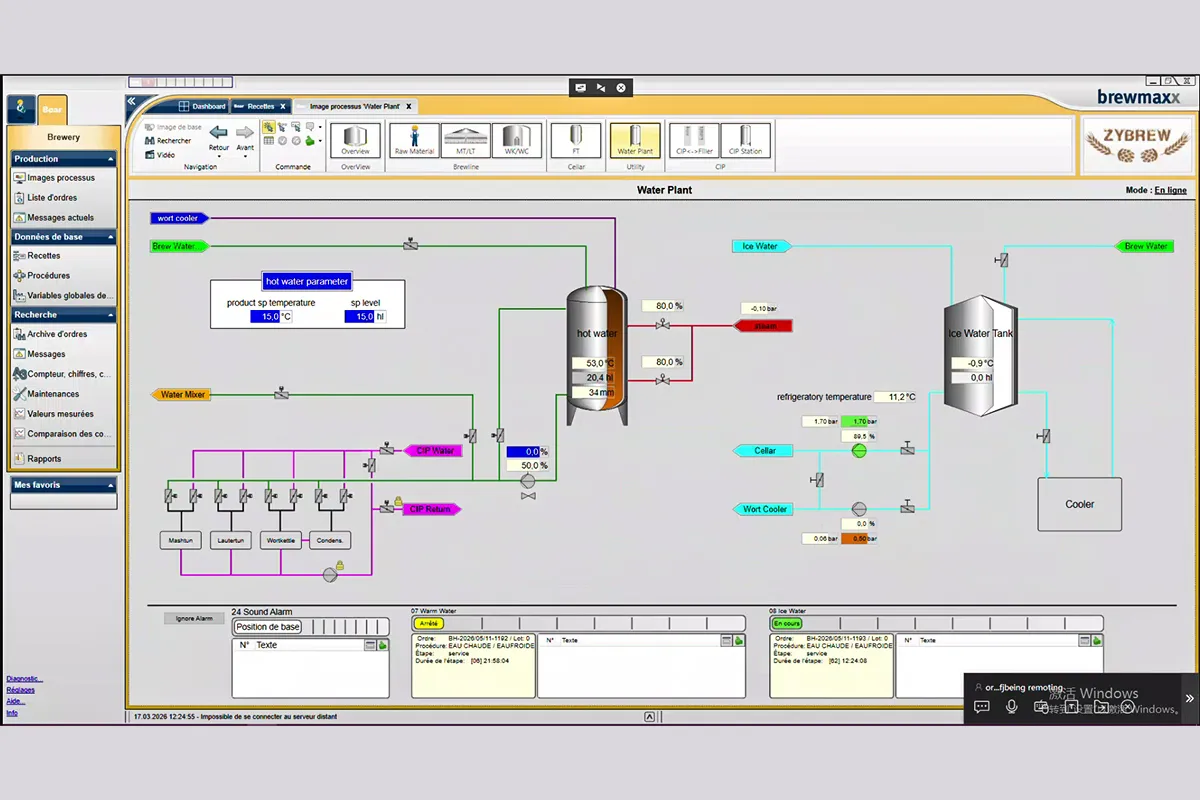Edit product sp temperature field 15,0
This screenshot has width=1200, height=800.
(x=265, y=316)
